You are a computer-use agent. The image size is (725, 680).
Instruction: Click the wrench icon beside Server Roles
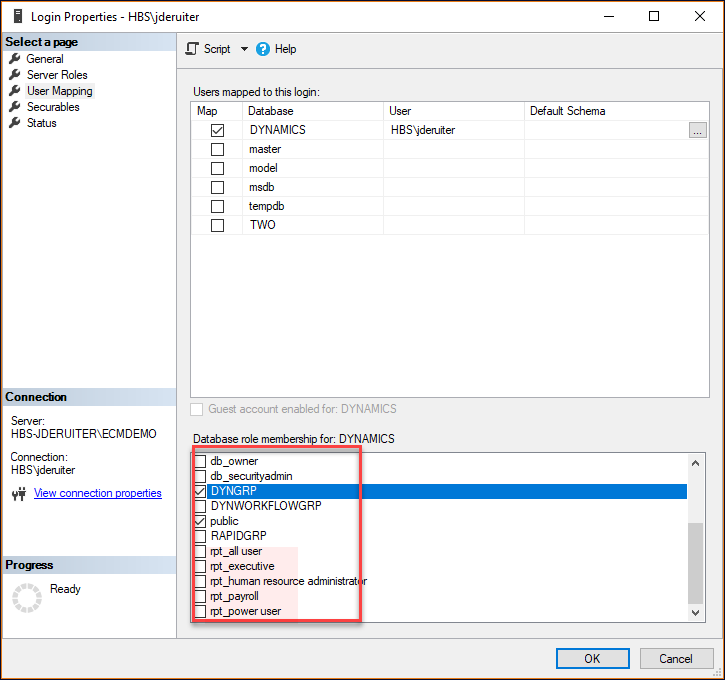click(x=15, y=74)
